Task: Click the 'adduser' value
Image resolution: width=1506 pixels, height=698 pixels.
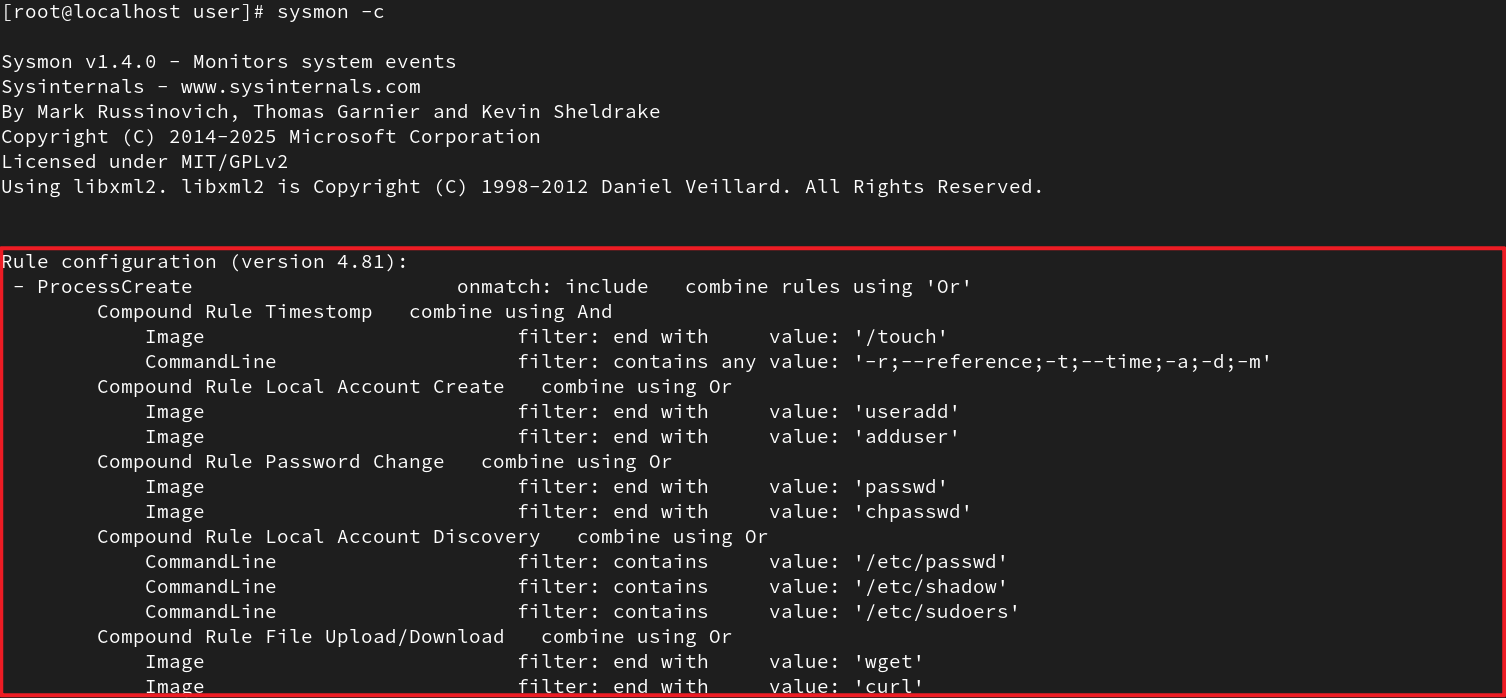Action: [x=907, y=437]
